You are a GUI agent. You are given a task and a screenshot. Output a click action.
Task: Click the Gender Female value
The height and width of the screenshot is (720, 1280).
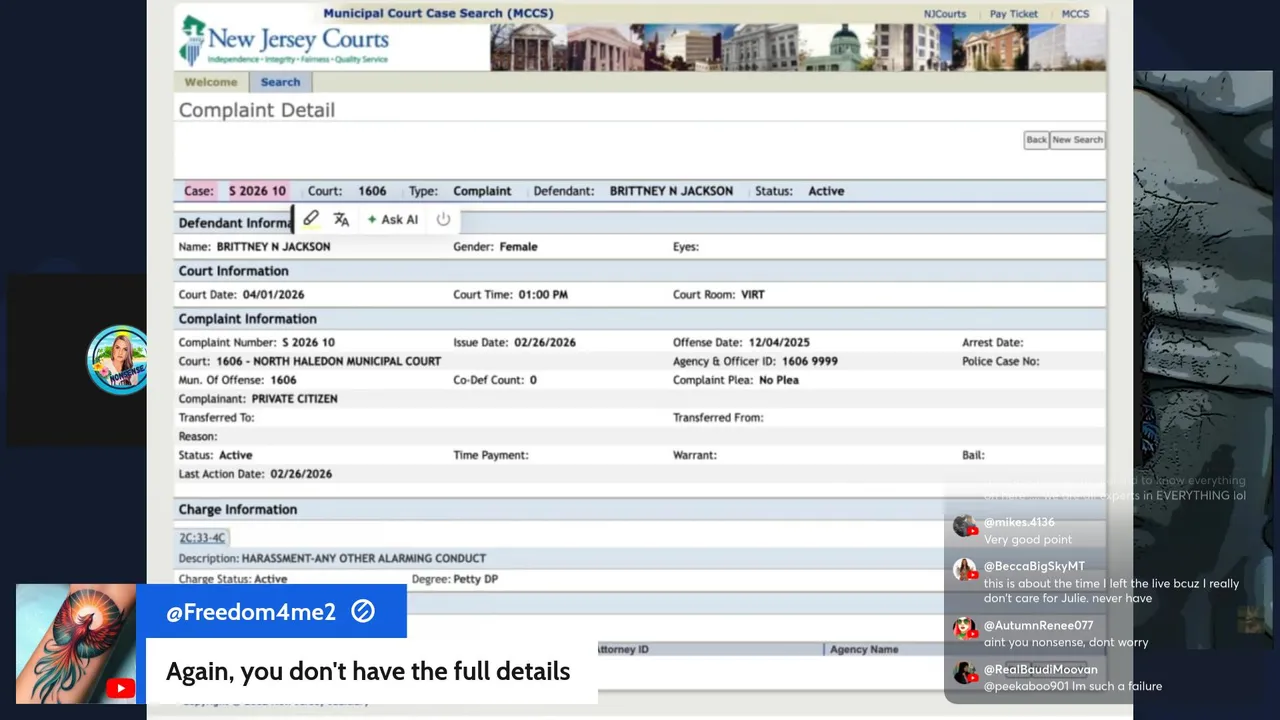(x=518, y=247)
